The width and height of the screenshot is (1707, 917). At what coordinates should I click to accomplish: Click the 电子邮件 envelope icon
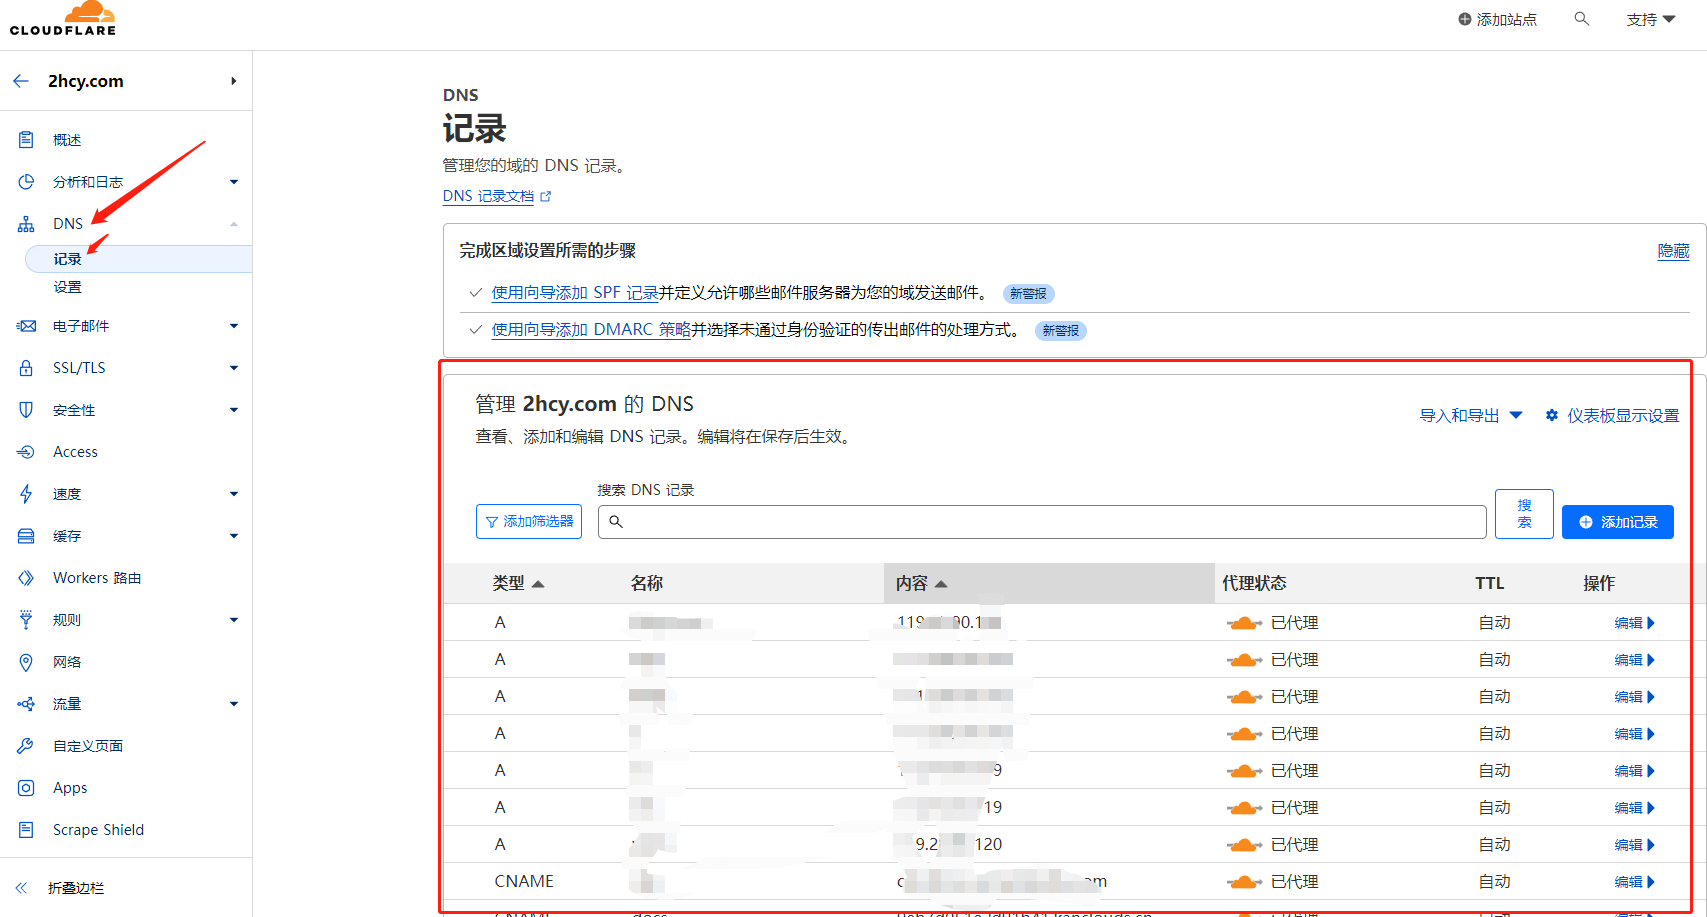coord(26,326)
